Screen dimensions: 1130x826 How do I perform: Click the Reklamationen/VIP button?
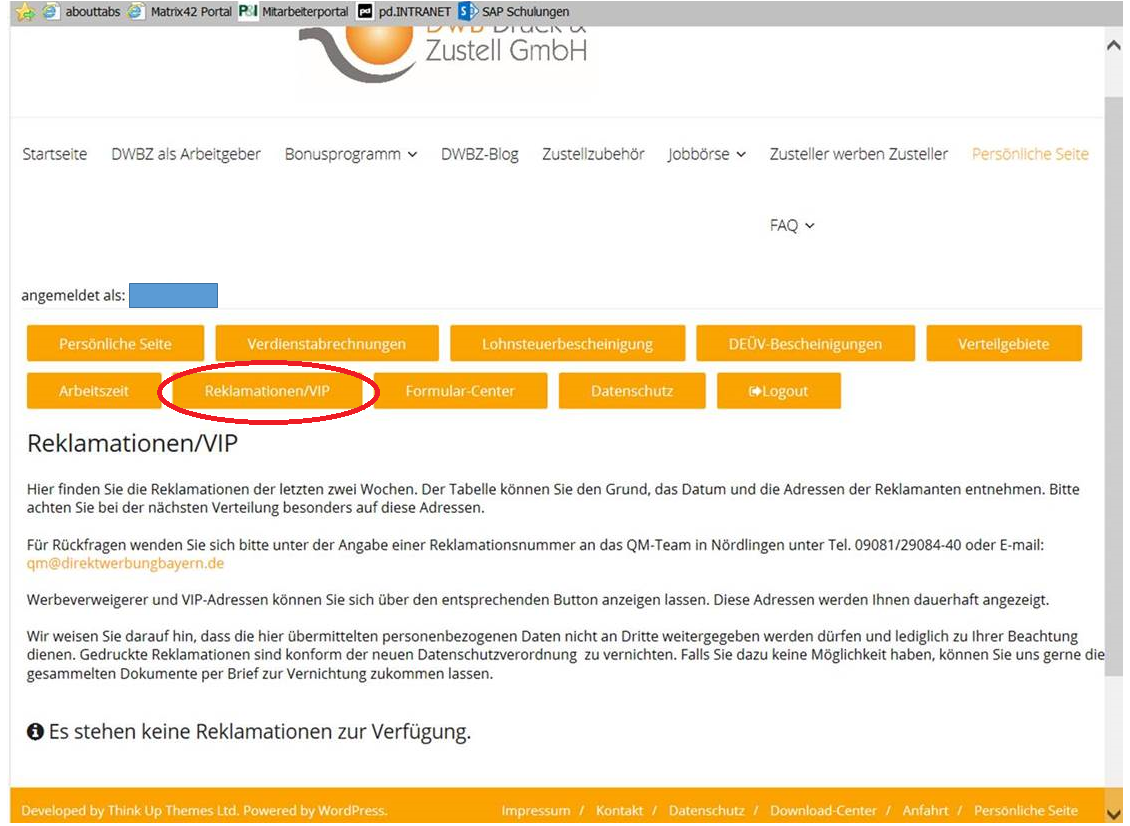click(267, 391)
